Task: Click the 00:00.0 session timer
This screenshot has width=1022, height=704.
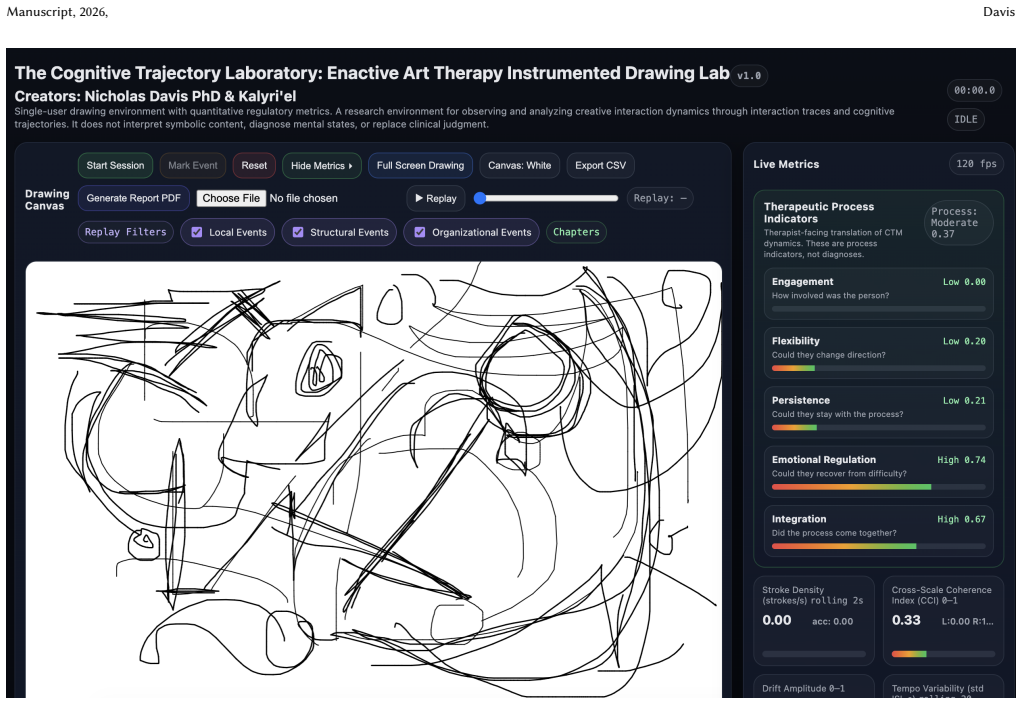Action: (974, 91)
